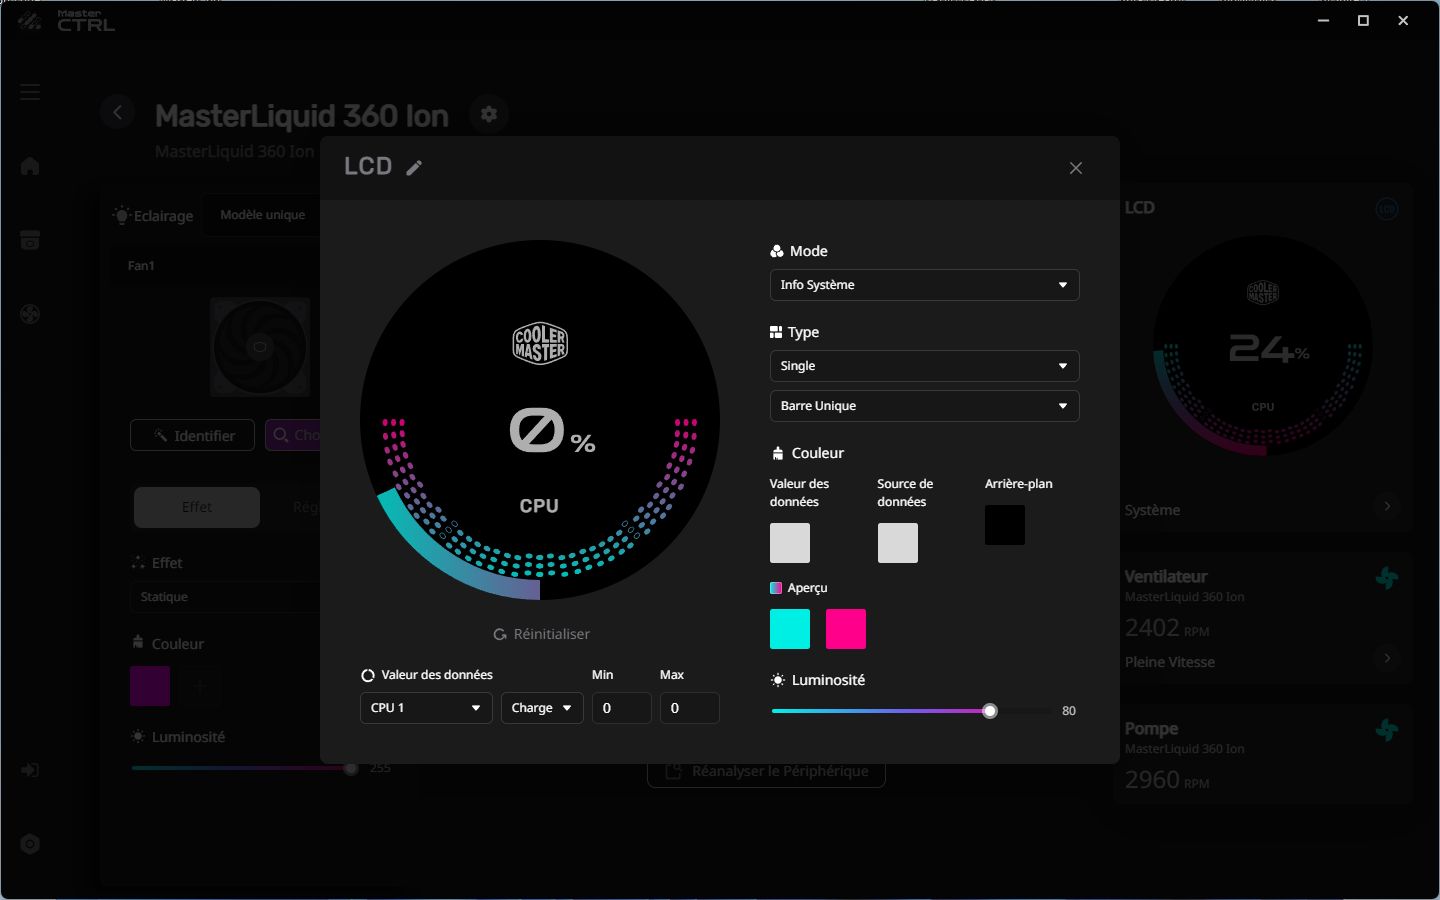The height and width of the screenshot is (900, 1440).
Task: Go to Home via sidebar house icon
Action: (x=30, y=166)
